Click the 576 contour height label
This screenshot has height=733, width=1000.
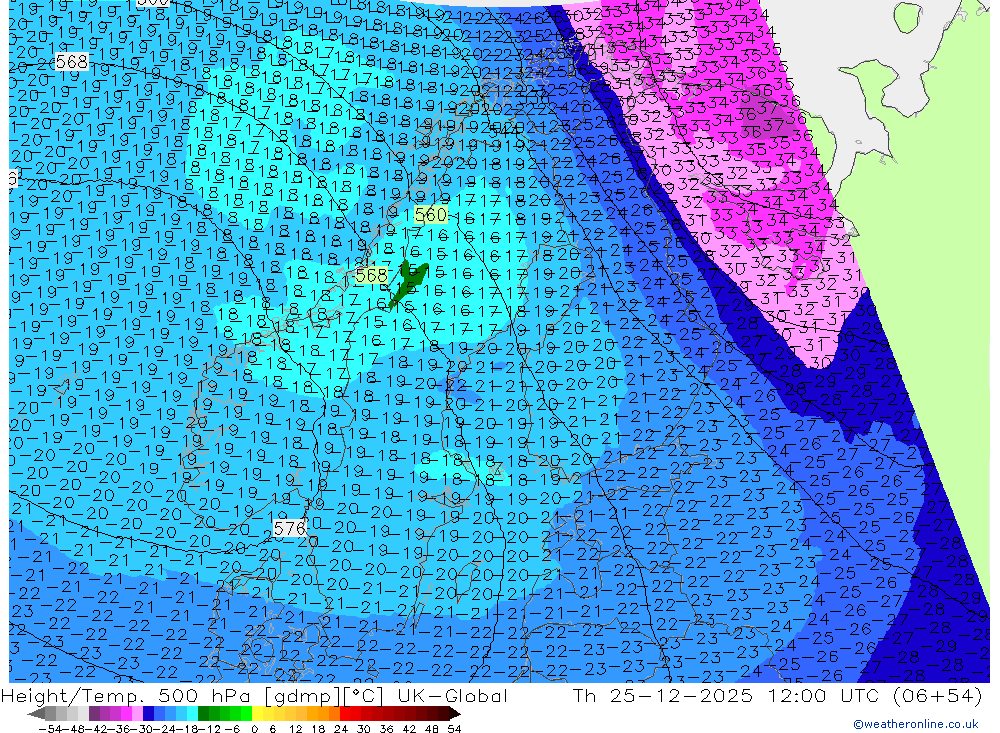click(x=290, y=528)
